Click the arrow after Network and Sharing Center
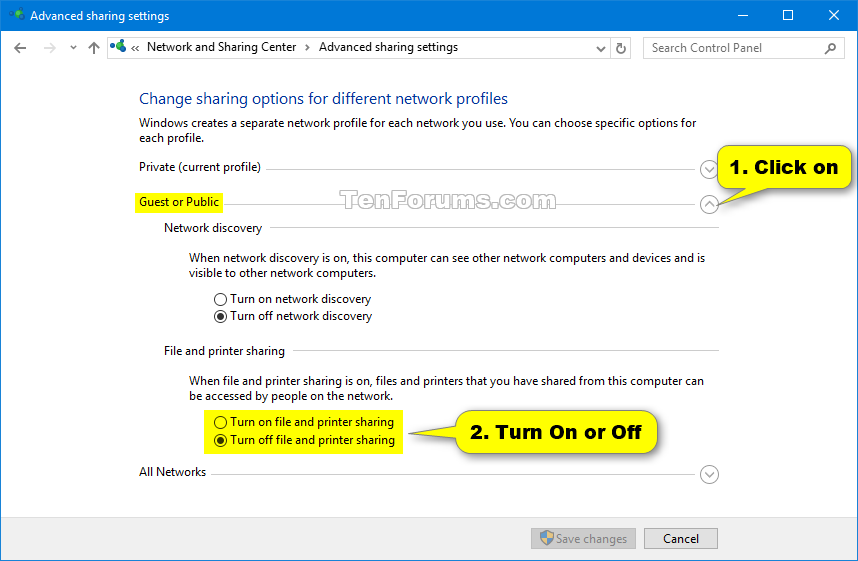The width and height of the screenshot is (858, 561). point(308,48)
